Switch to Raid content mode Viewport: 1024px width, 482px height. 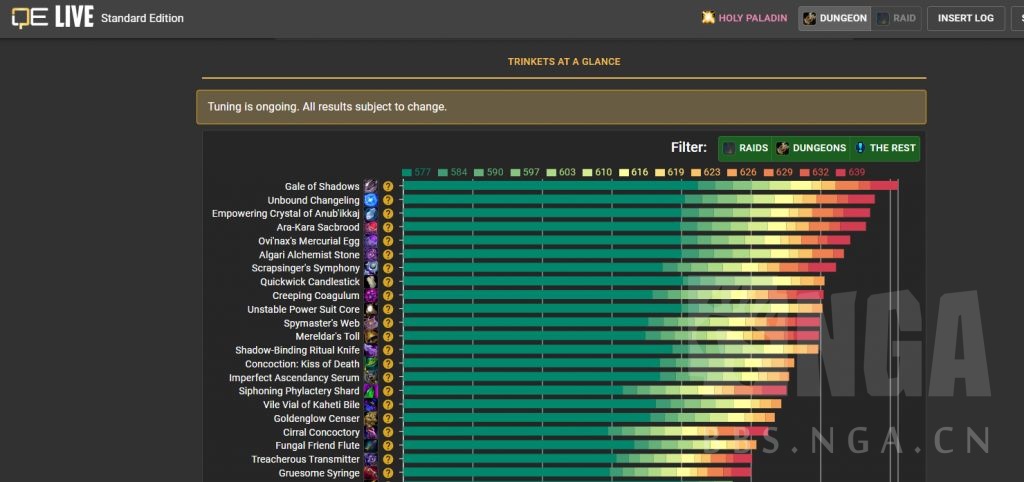coord(896,18)
